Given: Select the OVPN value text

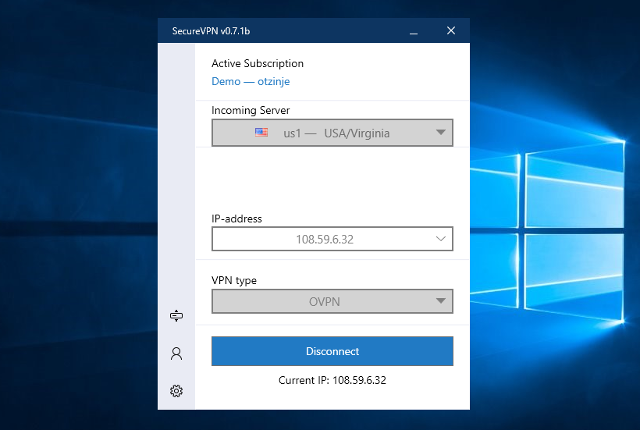Looking at the screenshot, I should tap(324, 301).
